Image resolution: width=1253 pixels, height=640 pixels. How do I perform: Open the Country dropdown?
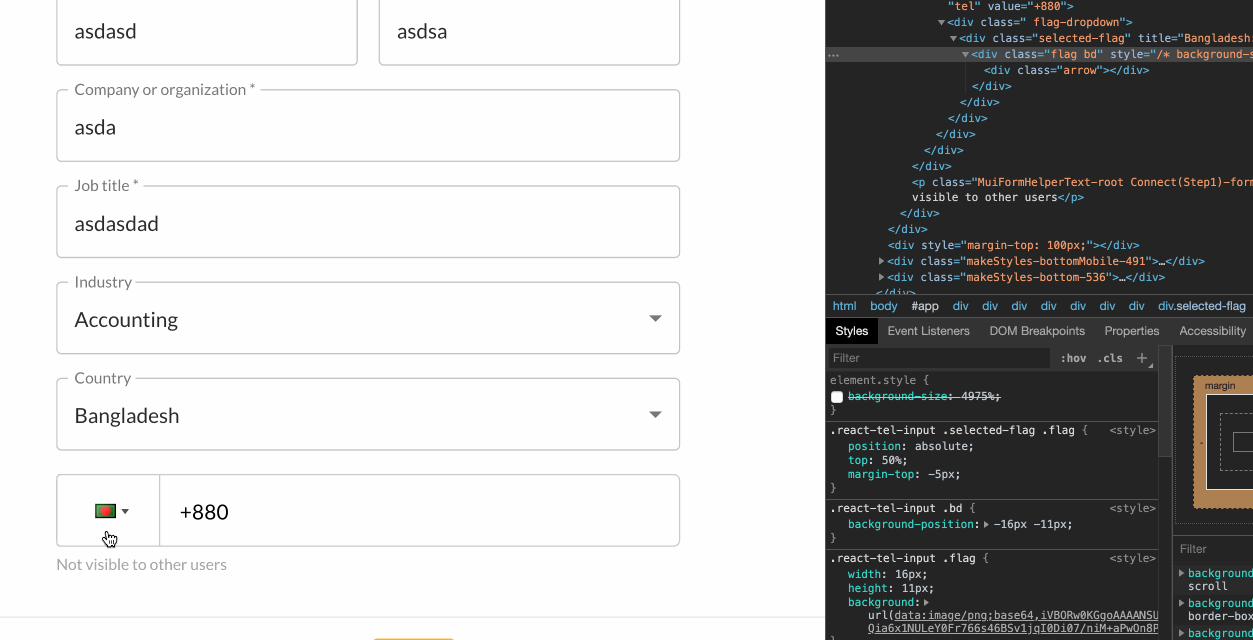[x=655, y=413]
